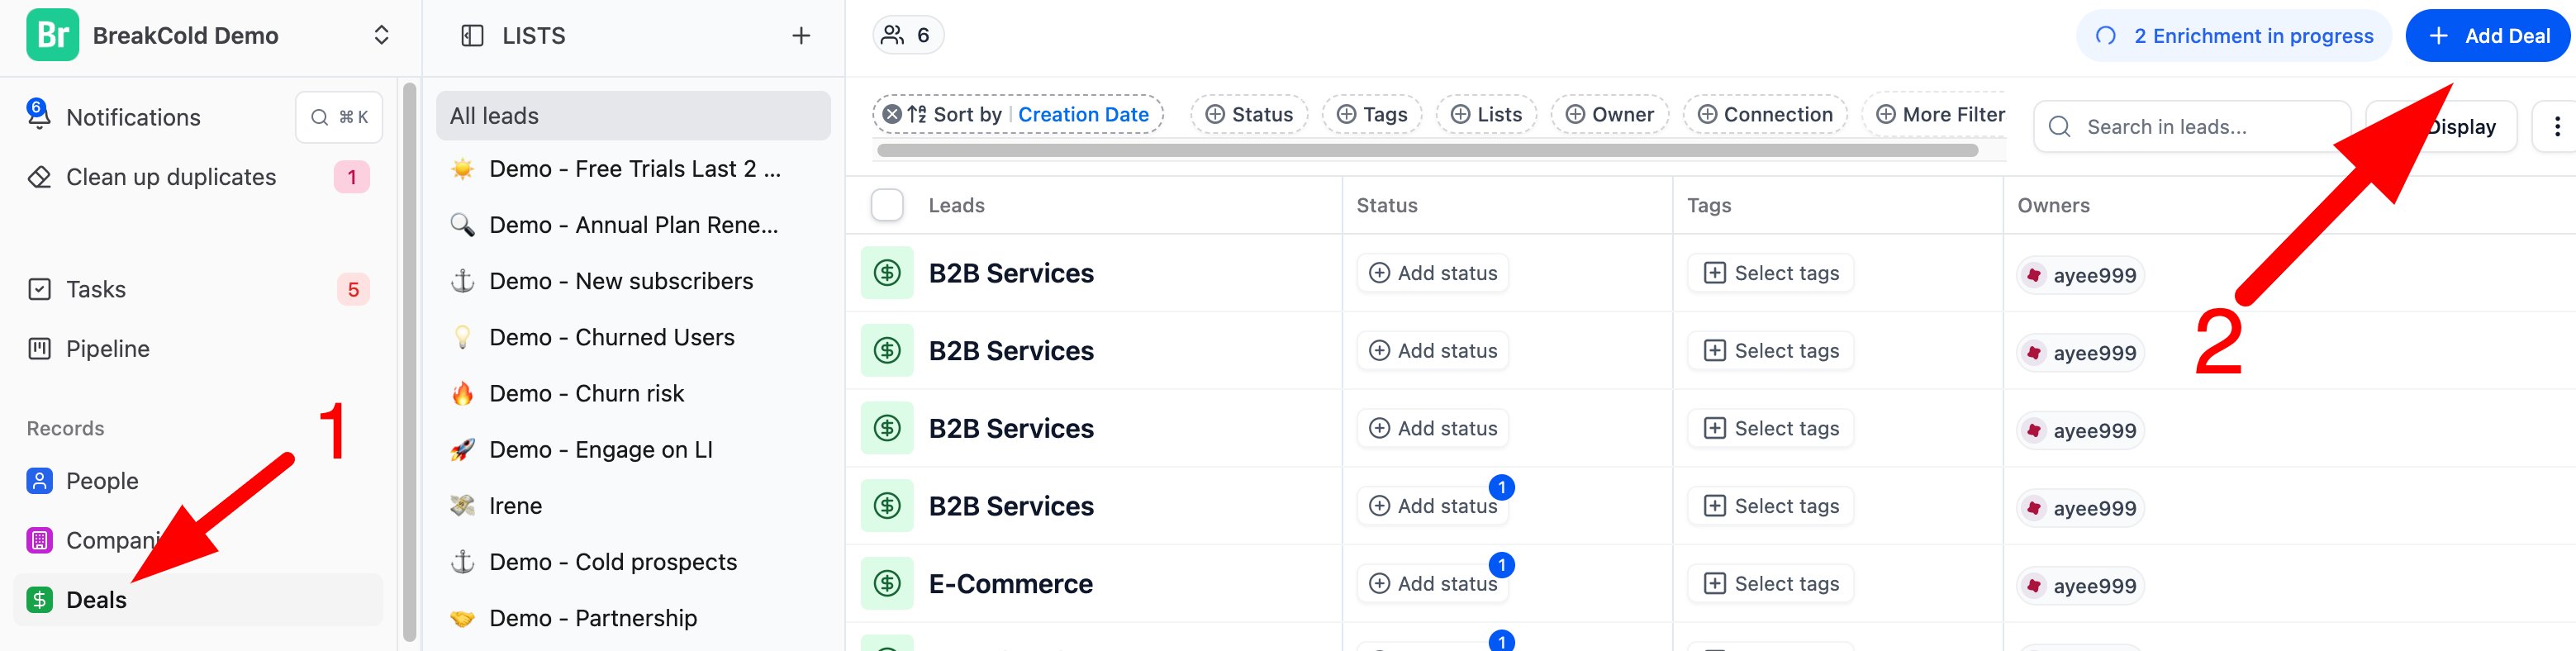Image resolution: width=2576 pixels, height=651 pixels.
Task: Select the All leads list
Action: pyautogui.click(x=633, y=116)
